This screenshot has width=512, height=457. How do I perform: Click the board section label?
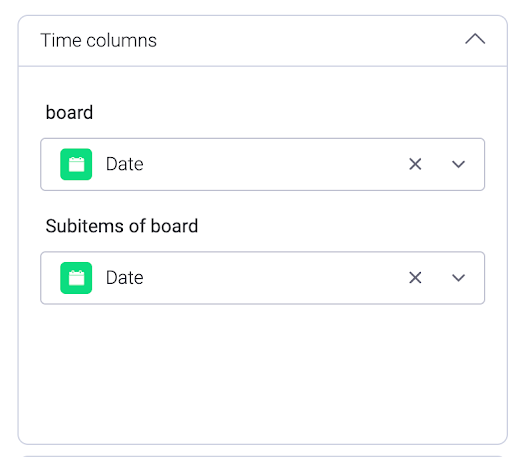[69, 112]
